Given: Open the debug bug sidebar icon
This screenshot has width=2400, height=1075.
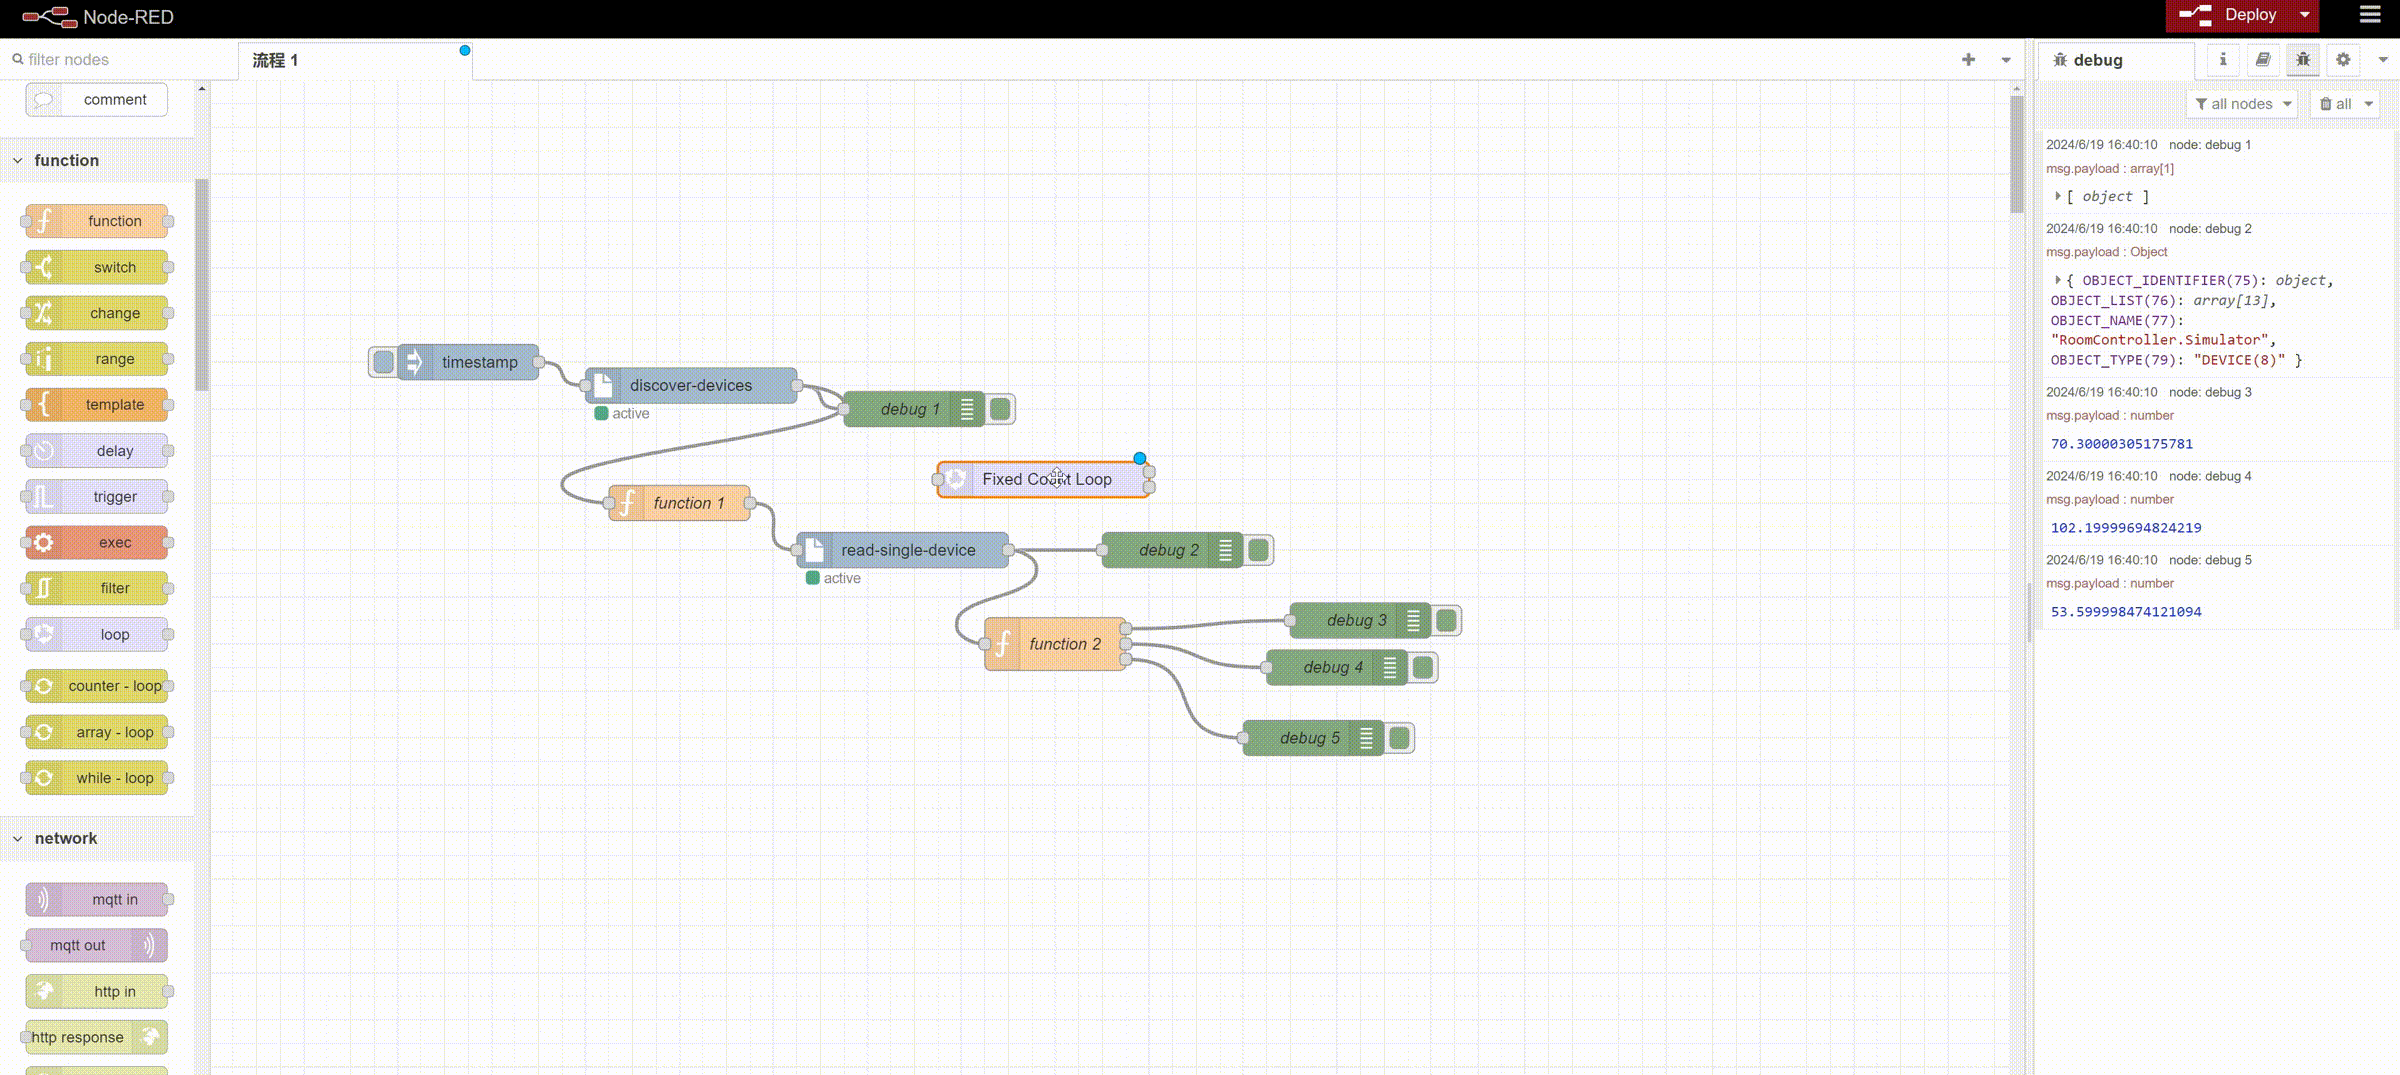Looking at the screenshot, I should pos(2302,60).
